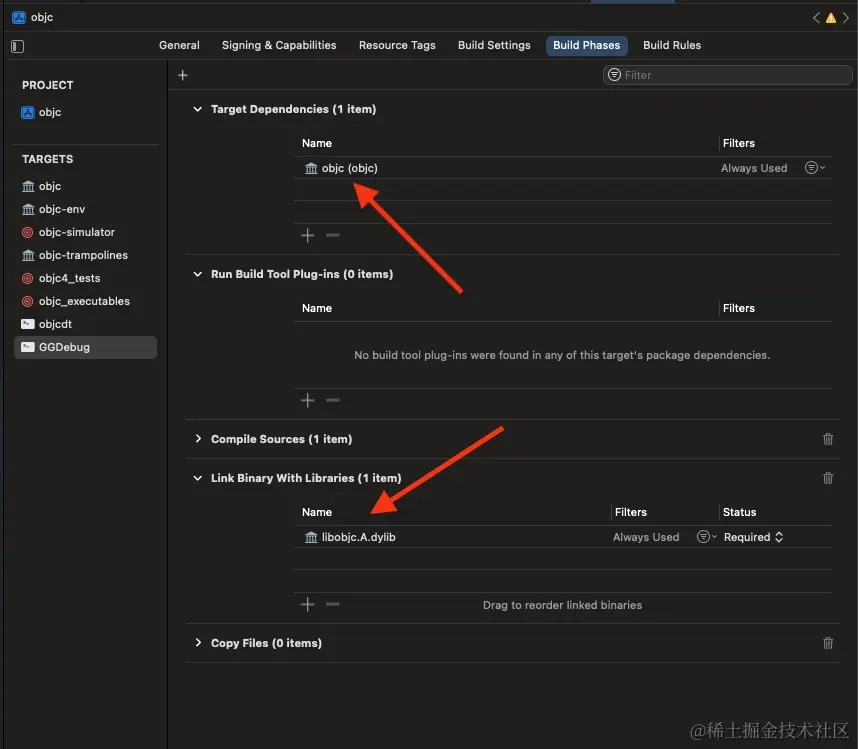Remove build tool plug-in with minus button
This screenshot has width=858, height=749.
(333, 401)
